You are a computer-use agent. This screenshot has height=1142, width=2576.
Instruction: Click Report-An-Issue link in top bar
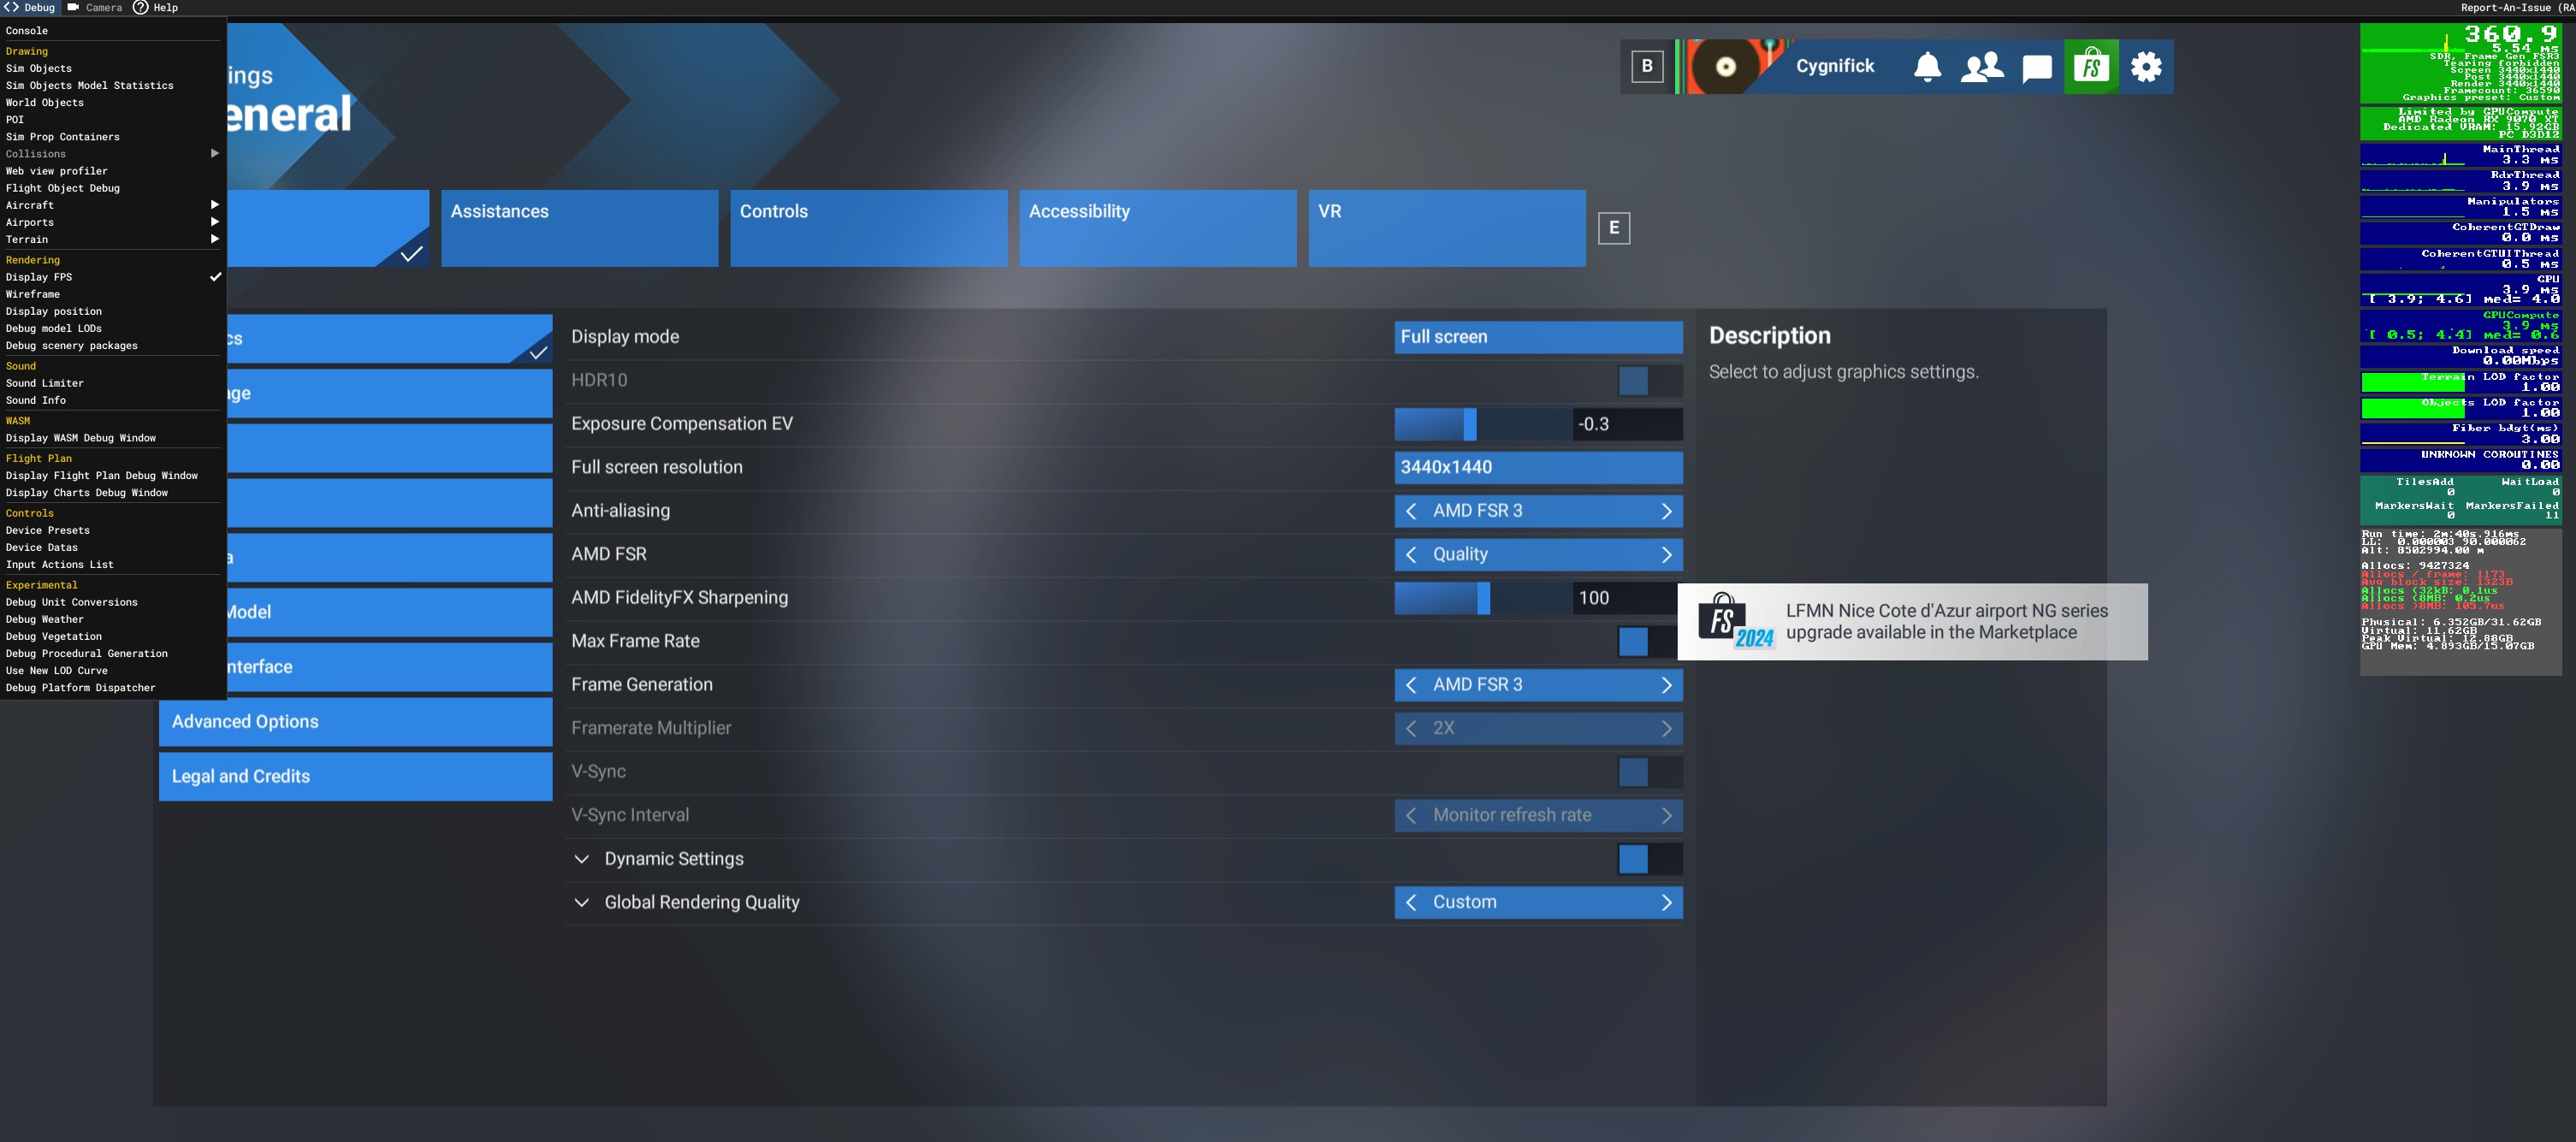tap(2517, 7)
